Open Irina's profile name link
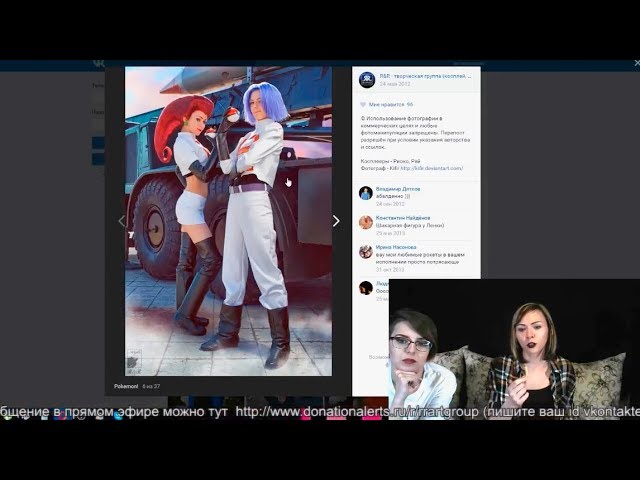 396,247
